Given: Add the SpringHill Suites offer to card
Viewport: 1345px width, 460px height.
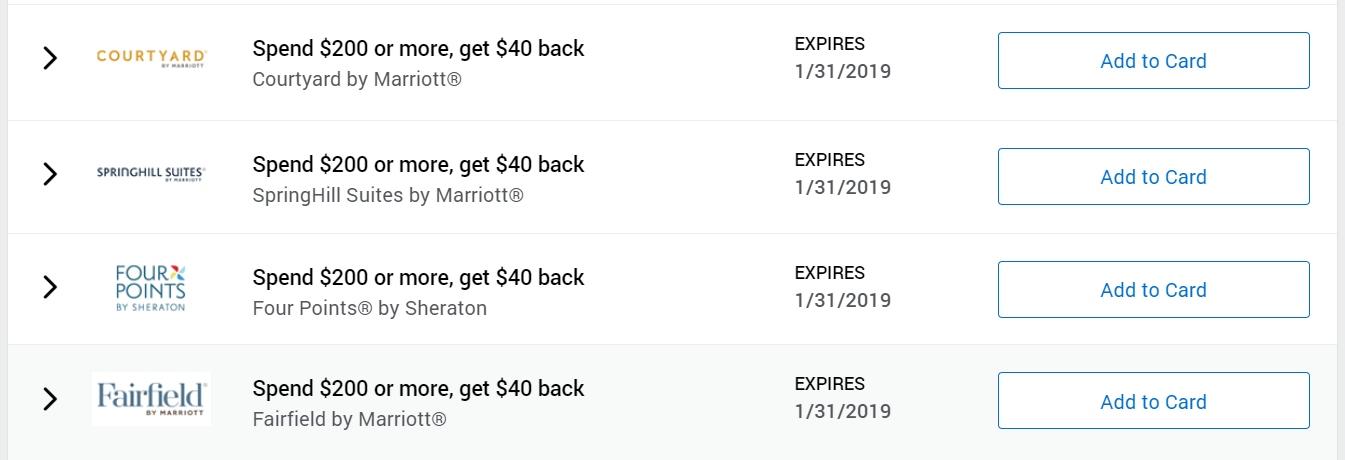Looking at the screenshot, I should 1153,177.
